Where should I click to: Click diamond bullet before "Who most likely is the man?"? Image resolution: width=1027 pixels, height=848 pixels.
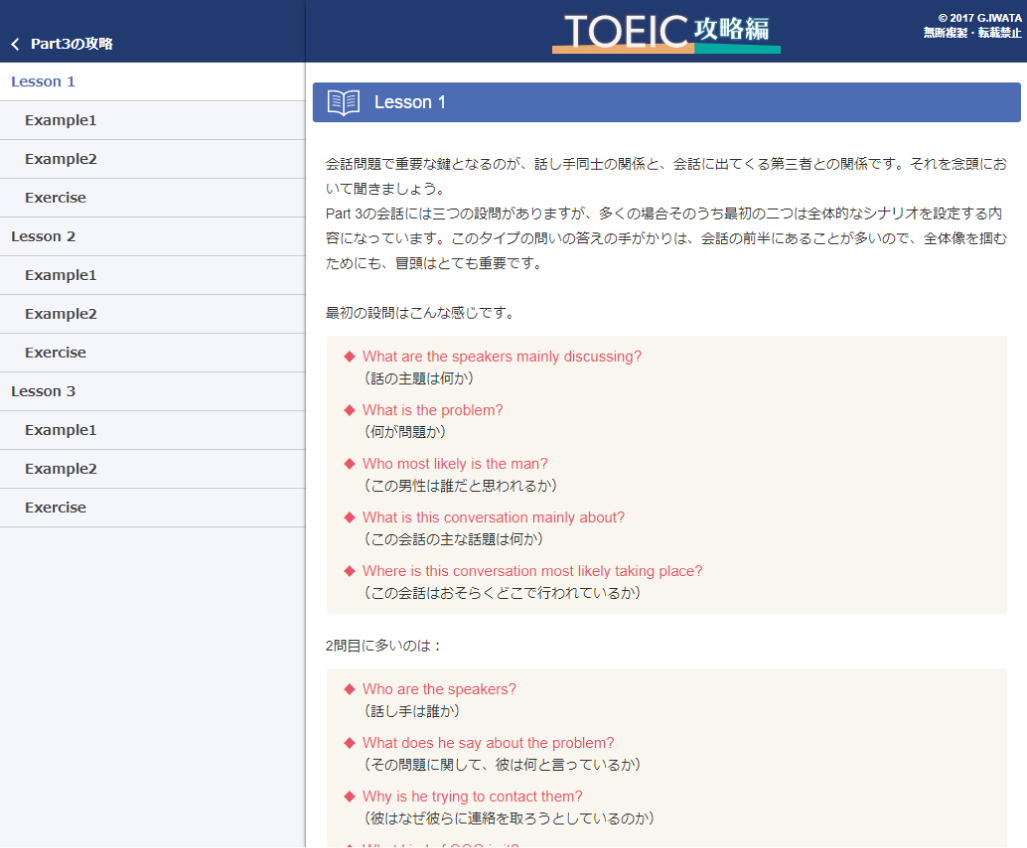[x=349, y=464]
